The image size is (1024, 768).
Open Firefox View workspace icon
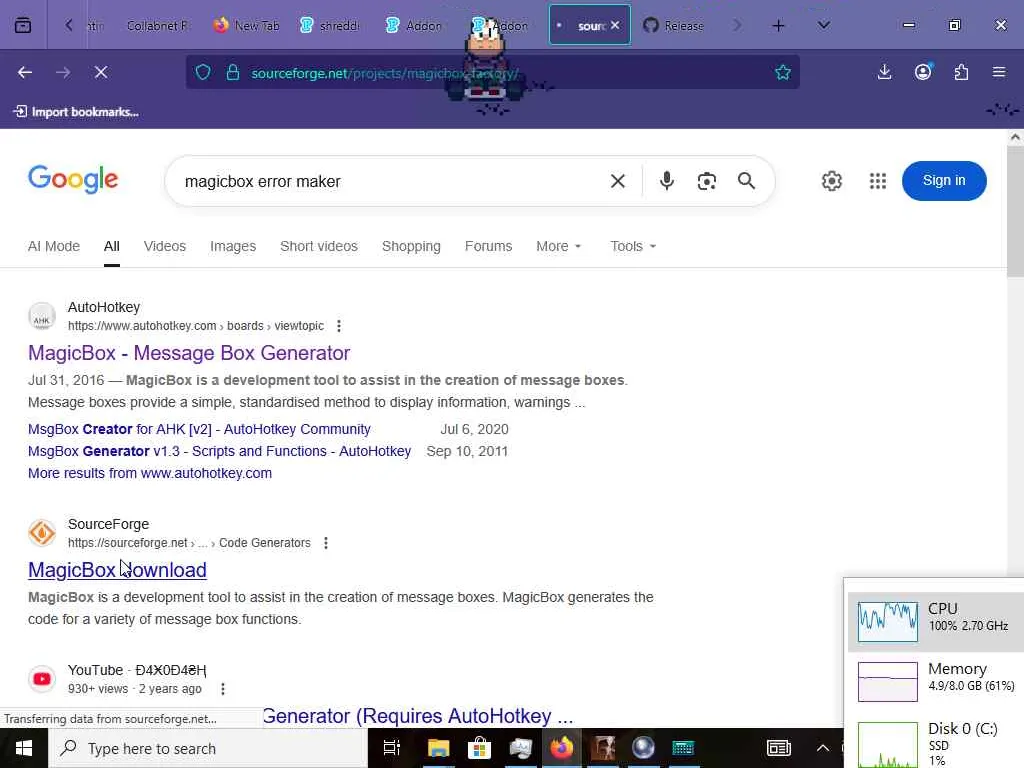coord(23,25)
